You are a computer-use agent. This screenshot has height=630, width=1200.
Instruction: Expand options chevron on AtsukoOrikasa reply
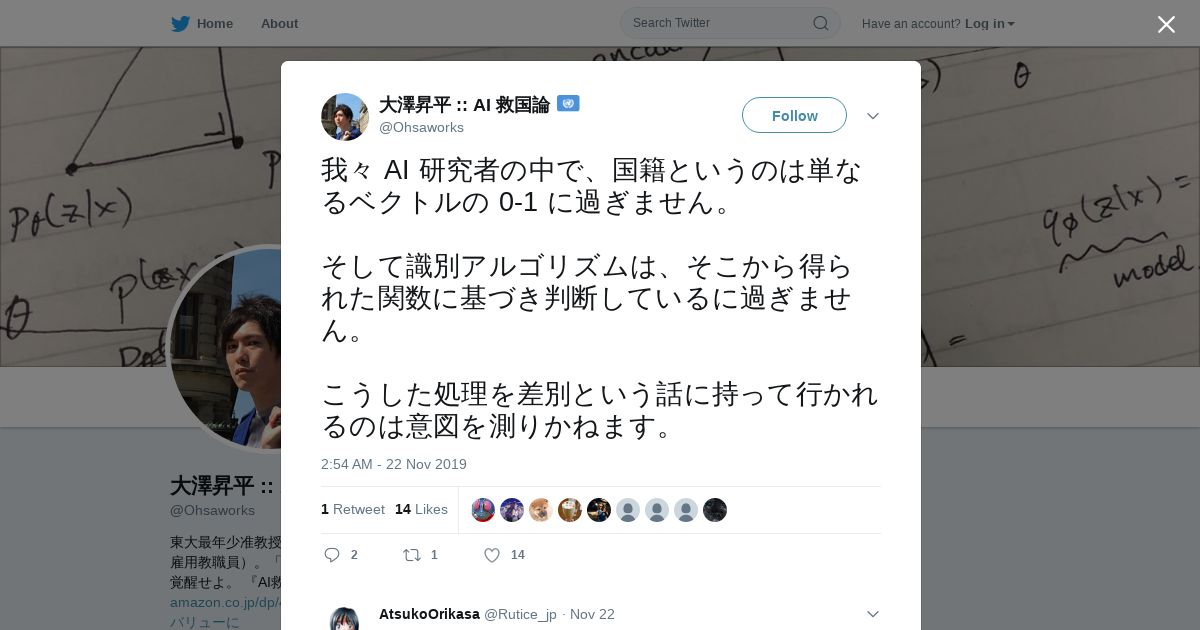point(873,614)
